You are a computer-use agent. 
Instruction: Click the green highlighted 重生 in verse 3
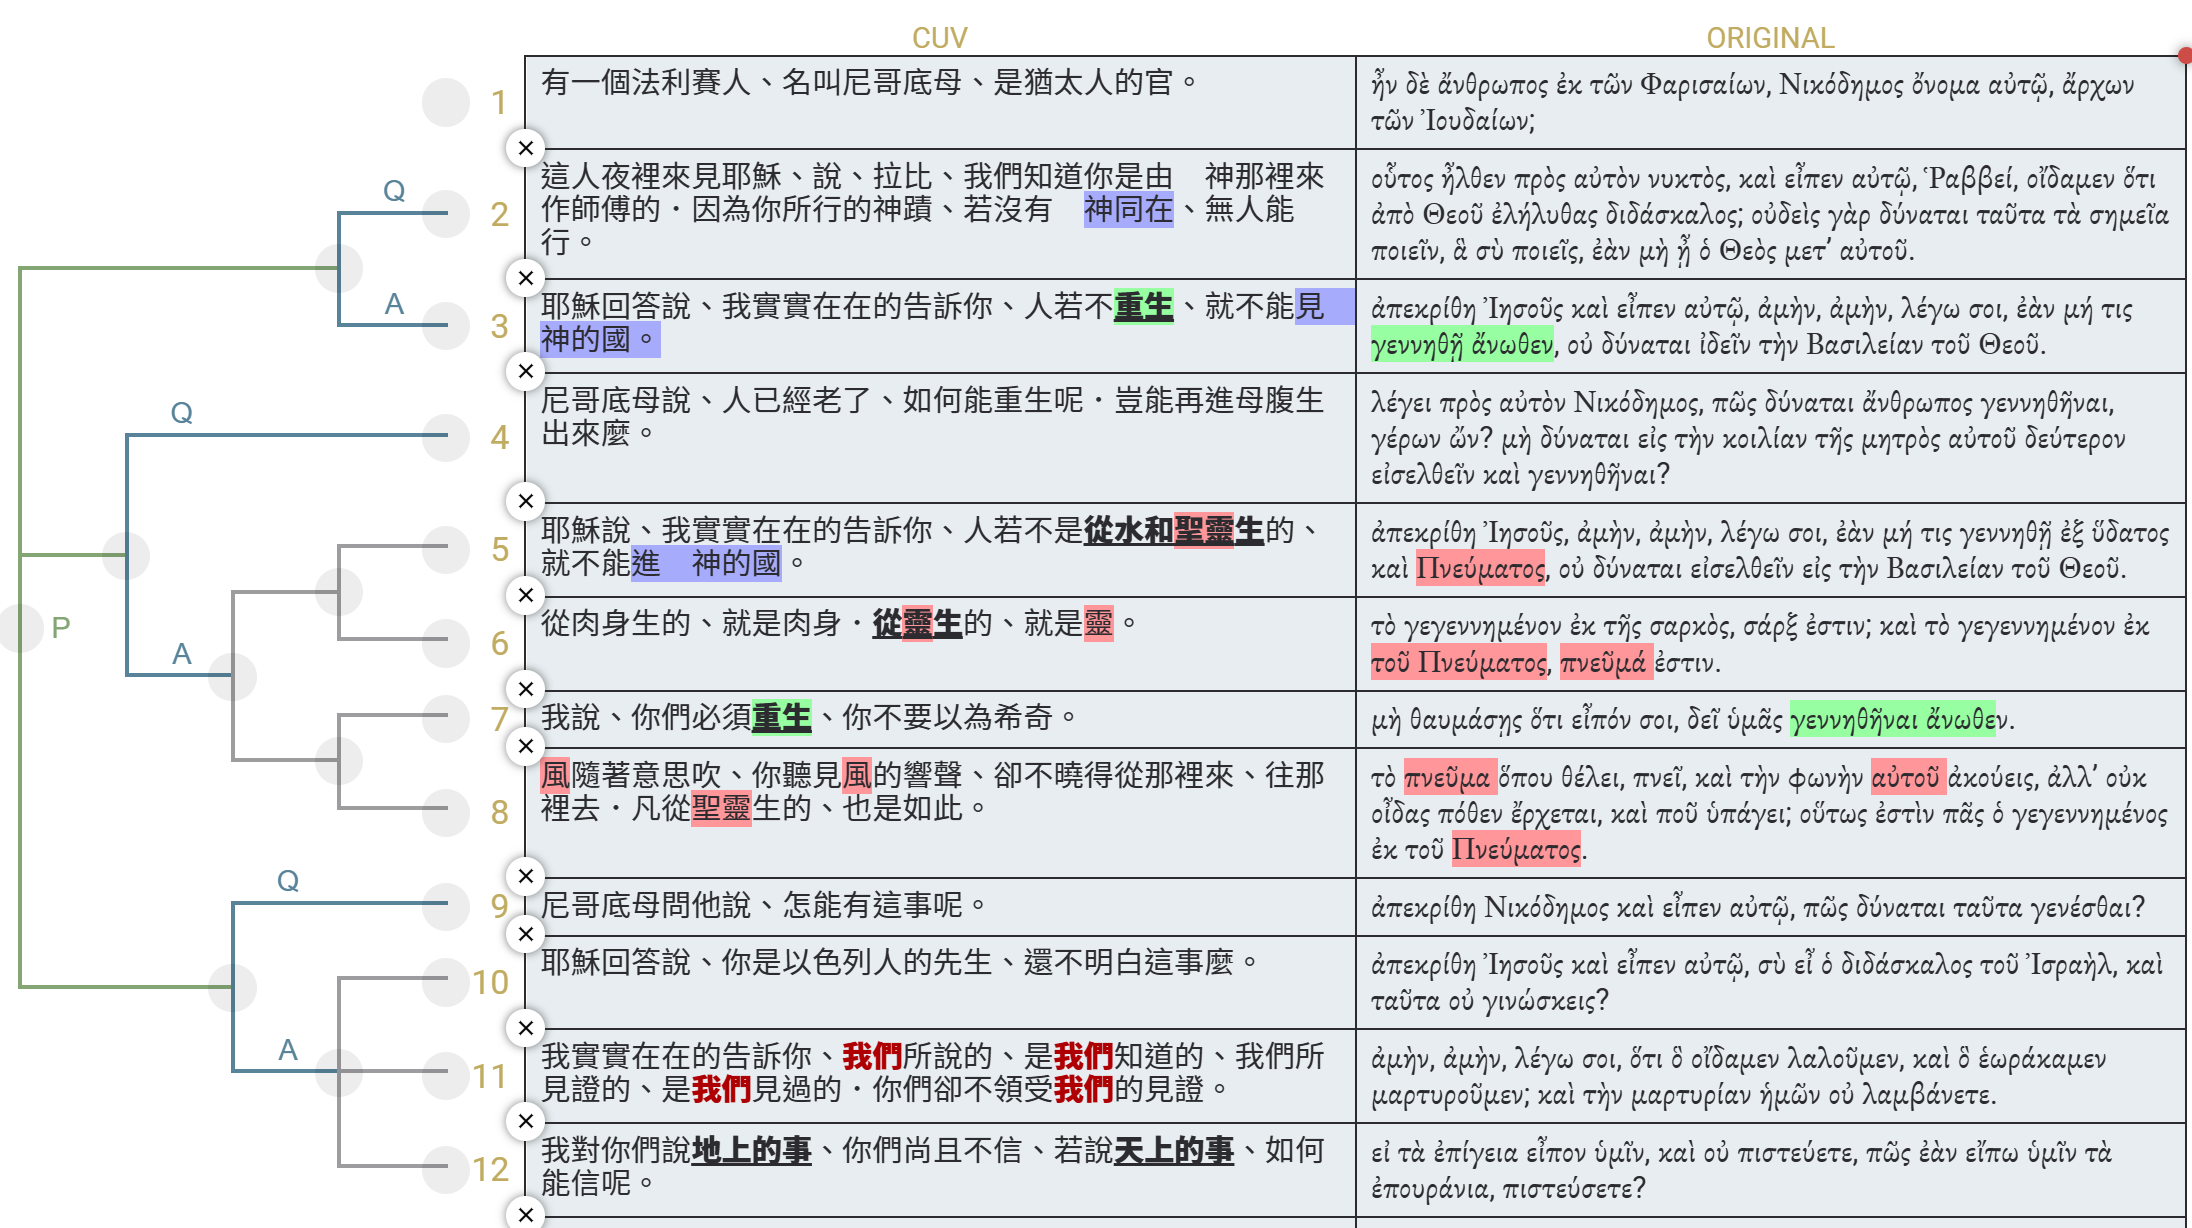1143,306
